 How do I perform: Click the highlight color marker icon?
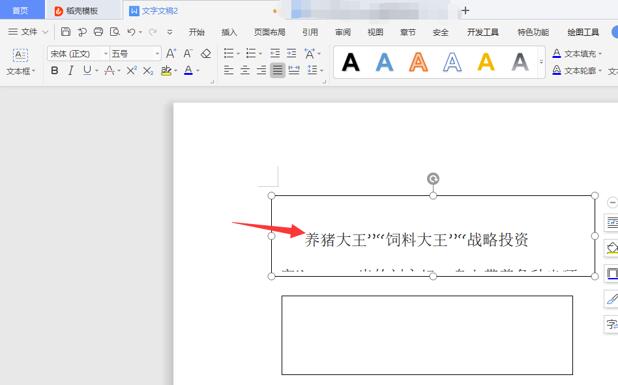(166, 71)
